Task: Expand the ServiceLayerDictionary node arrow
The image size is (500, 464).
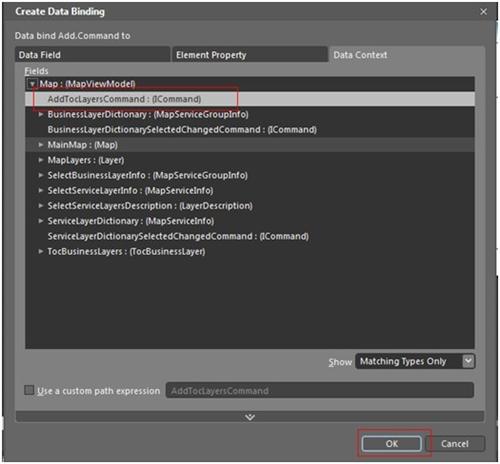Action: (x=41, y=221)
